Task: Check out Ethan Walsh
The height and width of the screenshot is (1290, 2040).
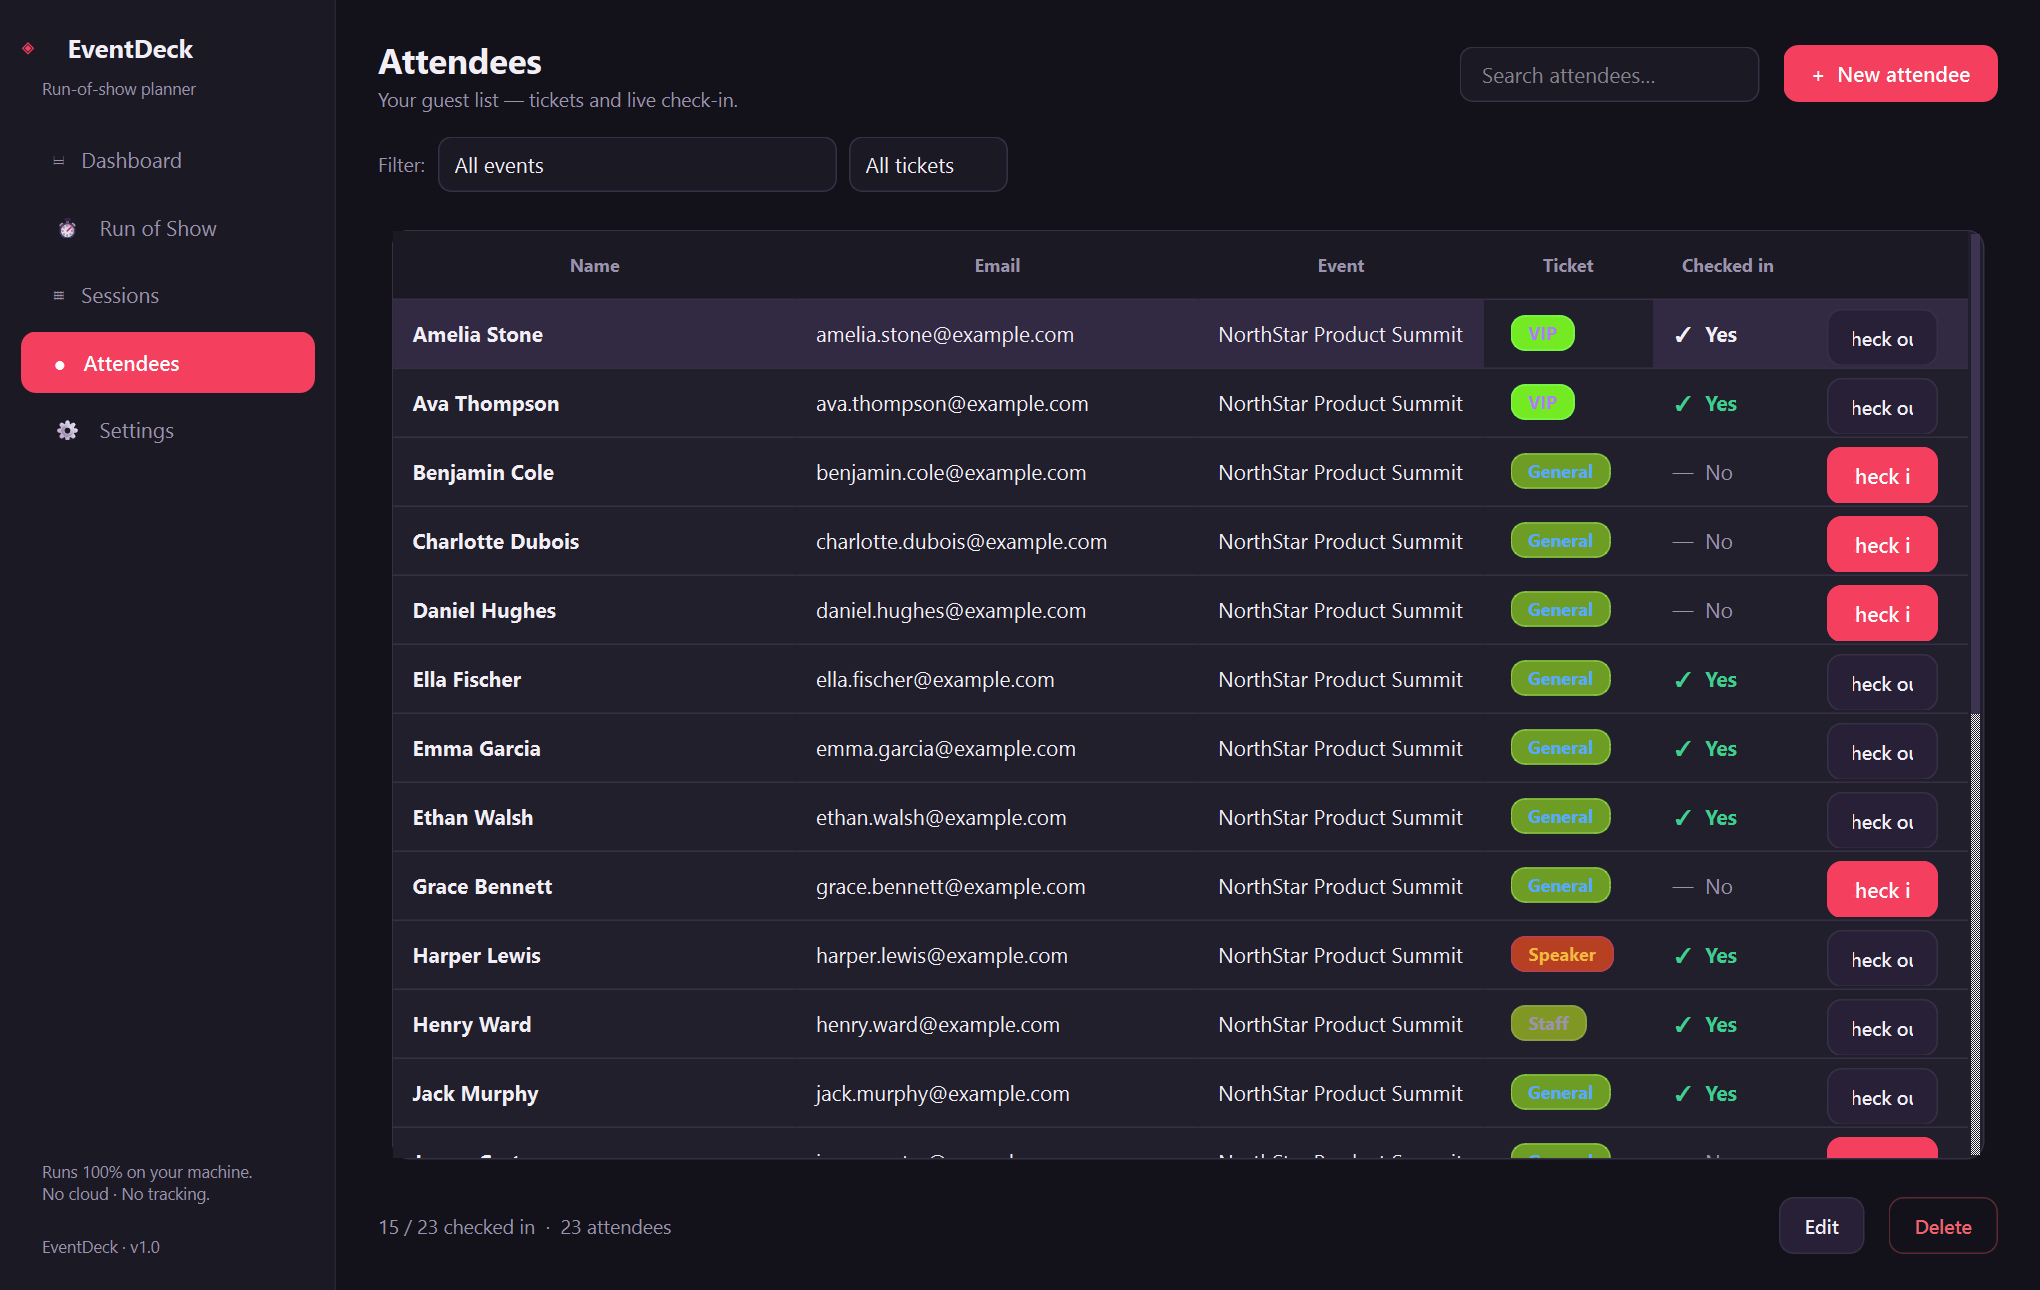Action: pos(1882,821)
